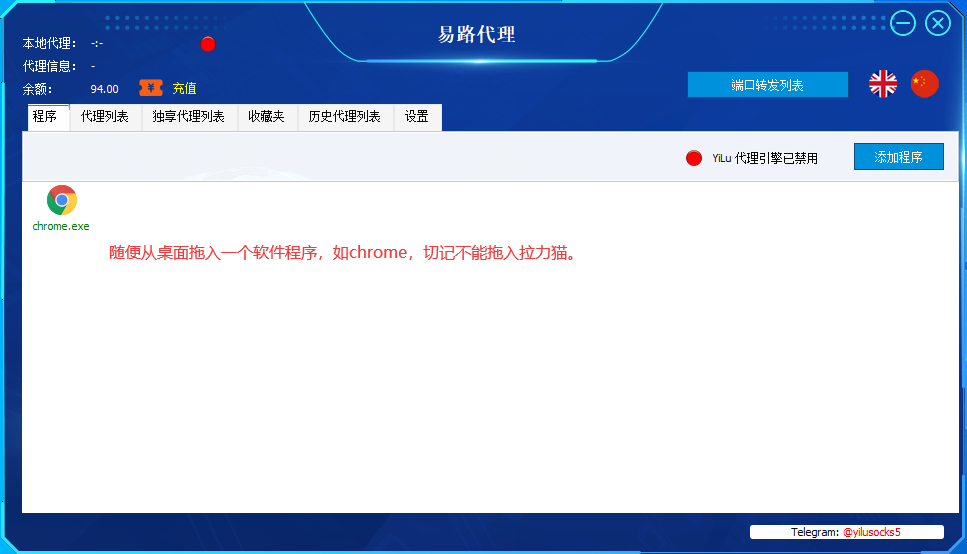Image resolution: width=967 pixels, height=554 pixels.
Task: Click the 添加程序 button
Action: [899, 157]
